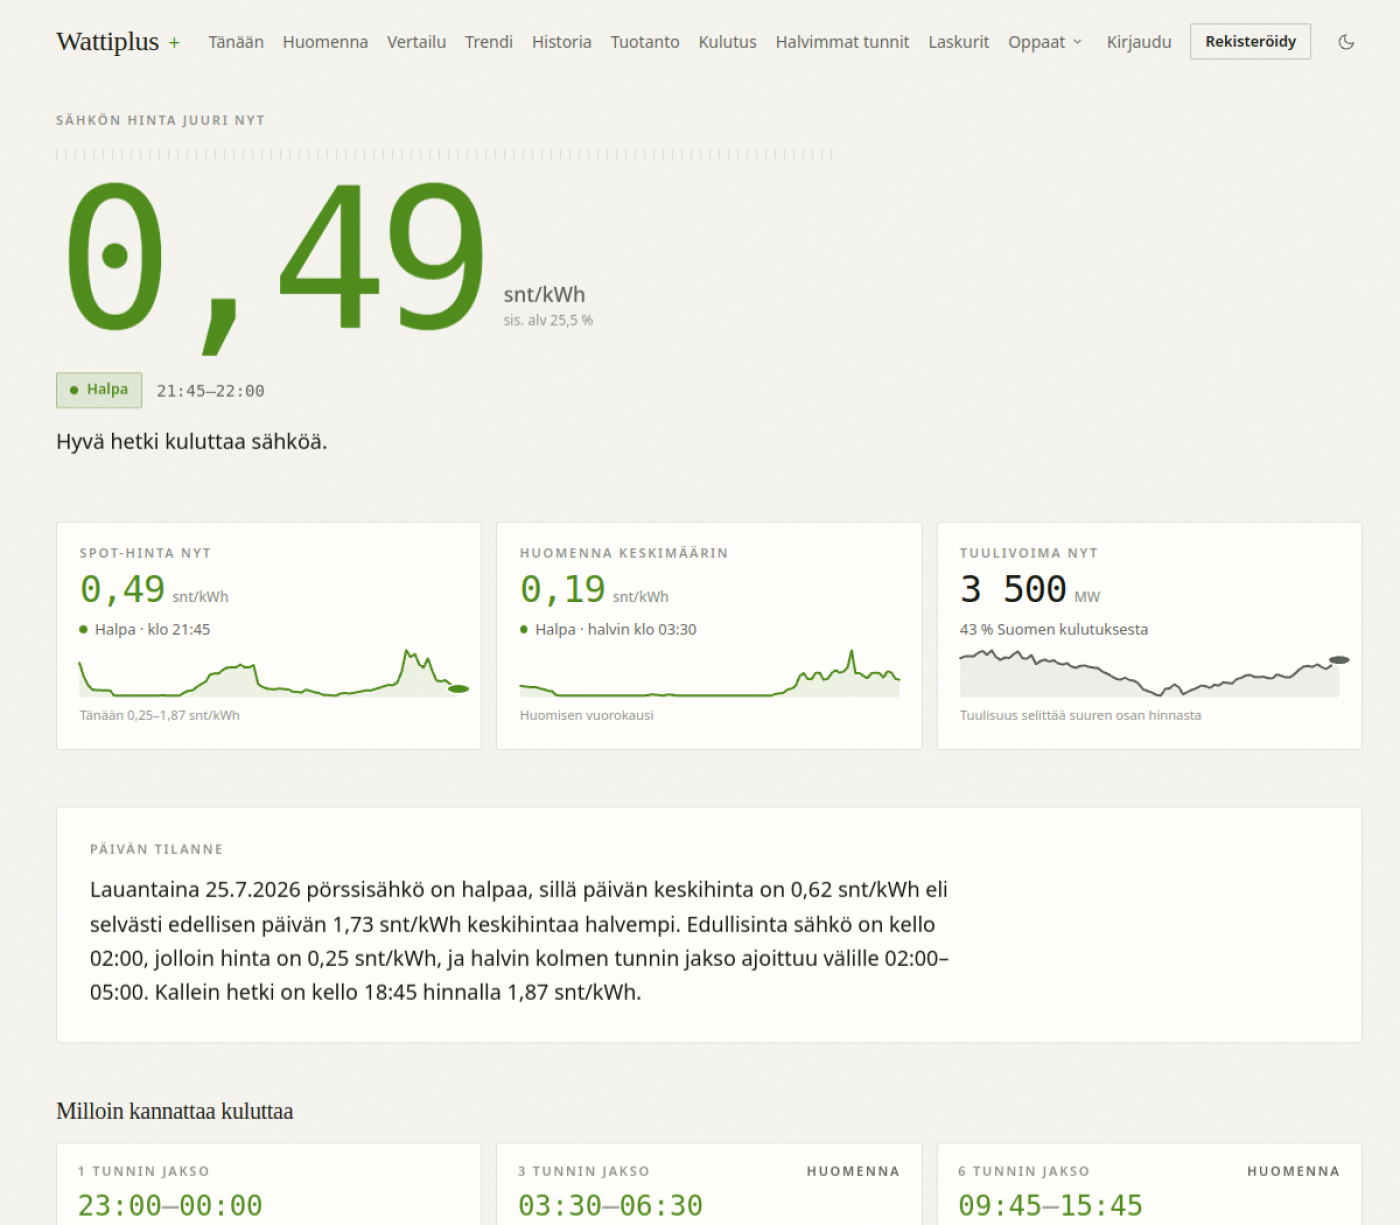
Task: Click the tick-mark timeline strip above the price
Action: (444, 154)
